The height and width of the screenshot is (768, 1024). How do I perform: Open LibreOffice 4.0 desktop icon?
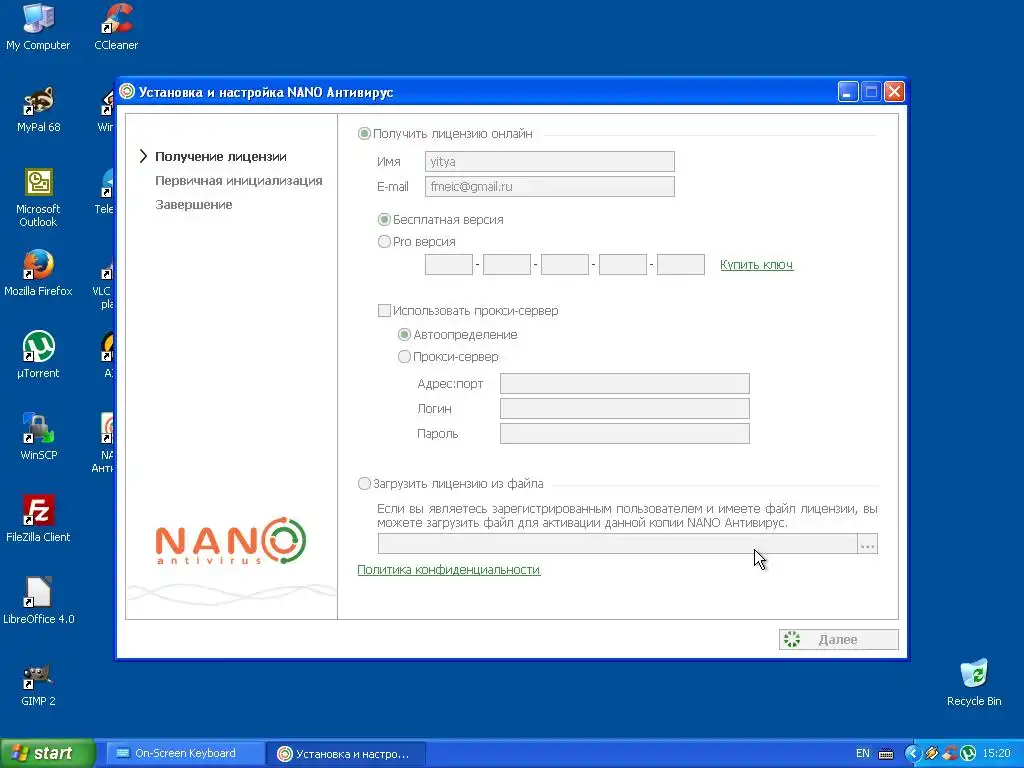tap(38, 600)
